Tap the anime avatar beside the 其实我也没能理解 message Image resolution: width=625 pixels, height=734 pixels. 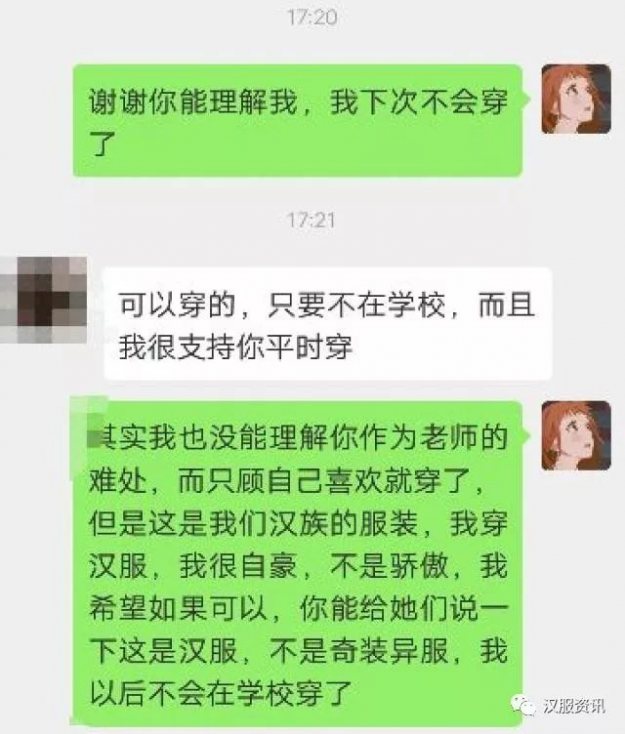pyautogui.click(x=576, y=436)
